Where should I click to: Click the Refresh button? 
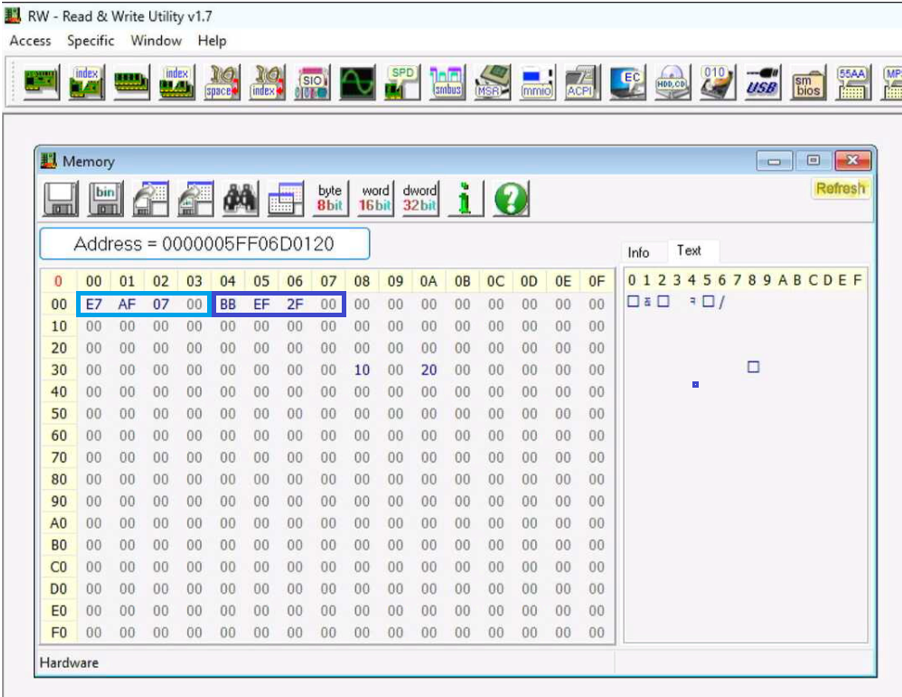840,188
